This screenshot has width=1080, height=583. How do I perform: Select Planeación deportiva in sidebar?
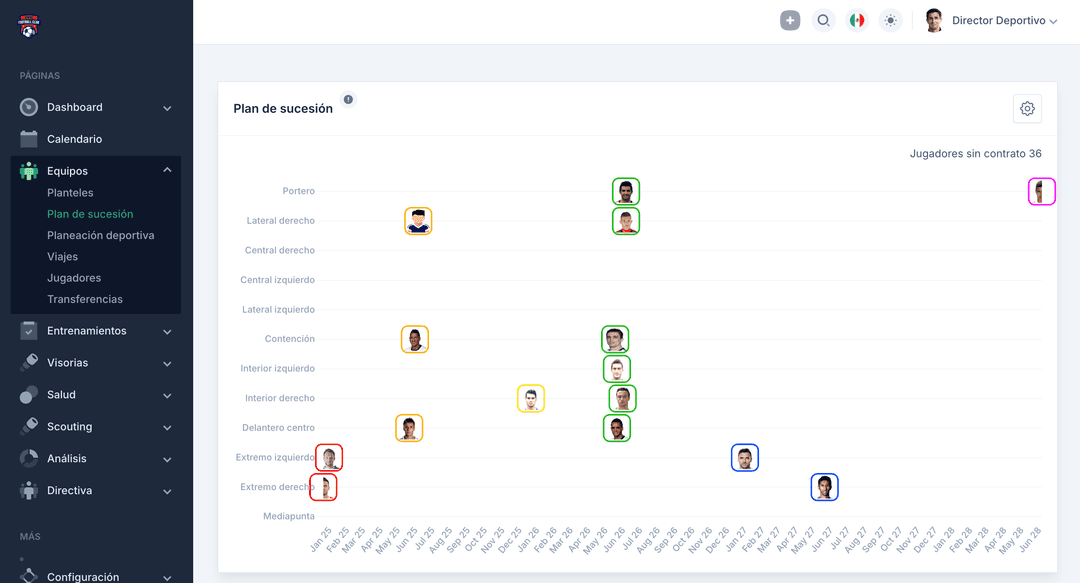[x=100, y=235]
